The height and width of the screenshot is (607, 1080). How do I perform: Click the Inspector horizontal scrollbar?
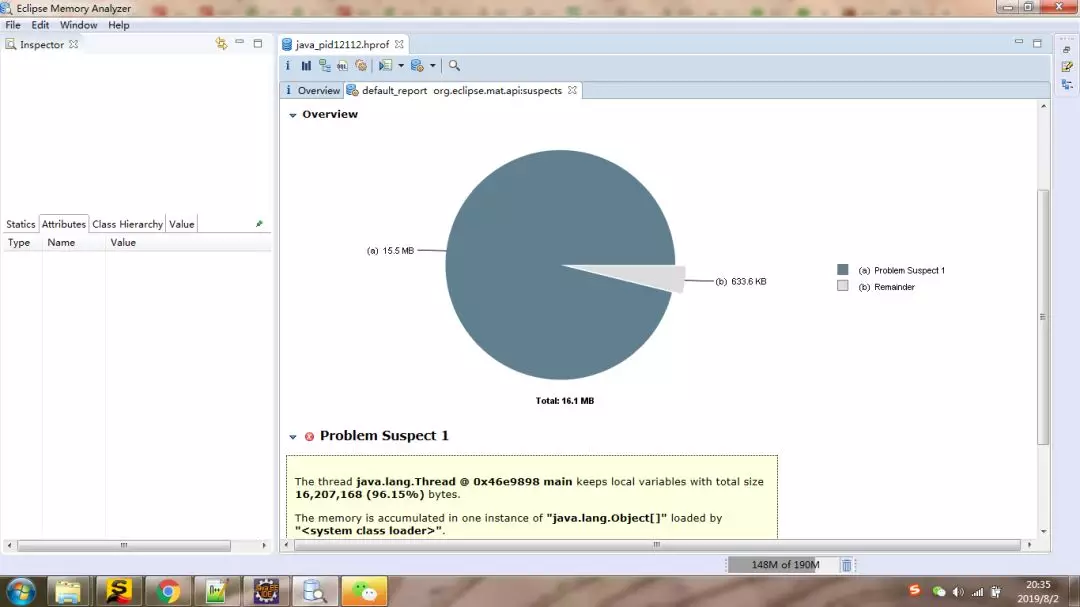pyautogui.click(x=124, y=545)
